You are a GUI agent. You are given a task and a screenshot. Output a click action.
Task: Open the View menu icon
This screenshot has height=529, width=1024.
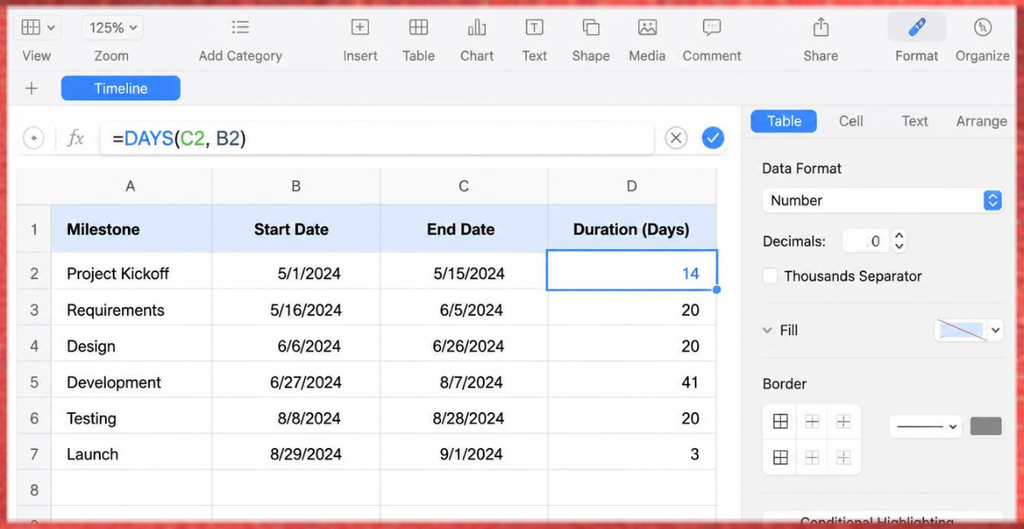click(x=37, y=27)
